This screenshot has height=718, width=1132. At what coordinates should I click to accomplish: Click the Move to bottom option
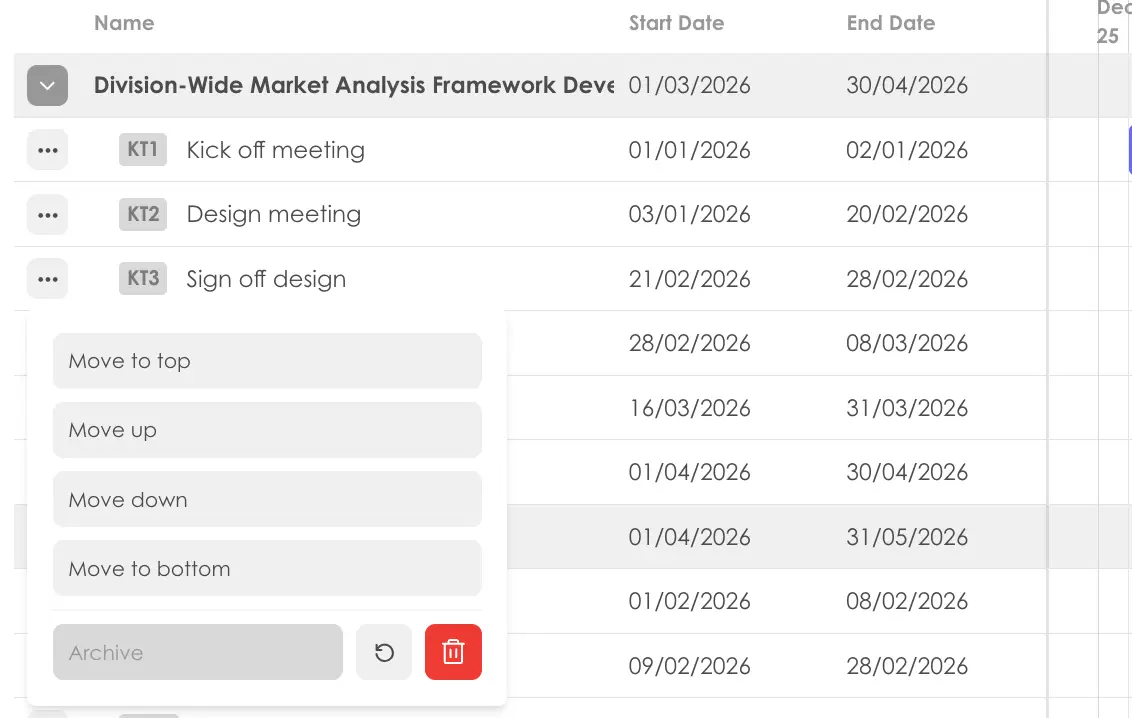[x=267, y=568]
